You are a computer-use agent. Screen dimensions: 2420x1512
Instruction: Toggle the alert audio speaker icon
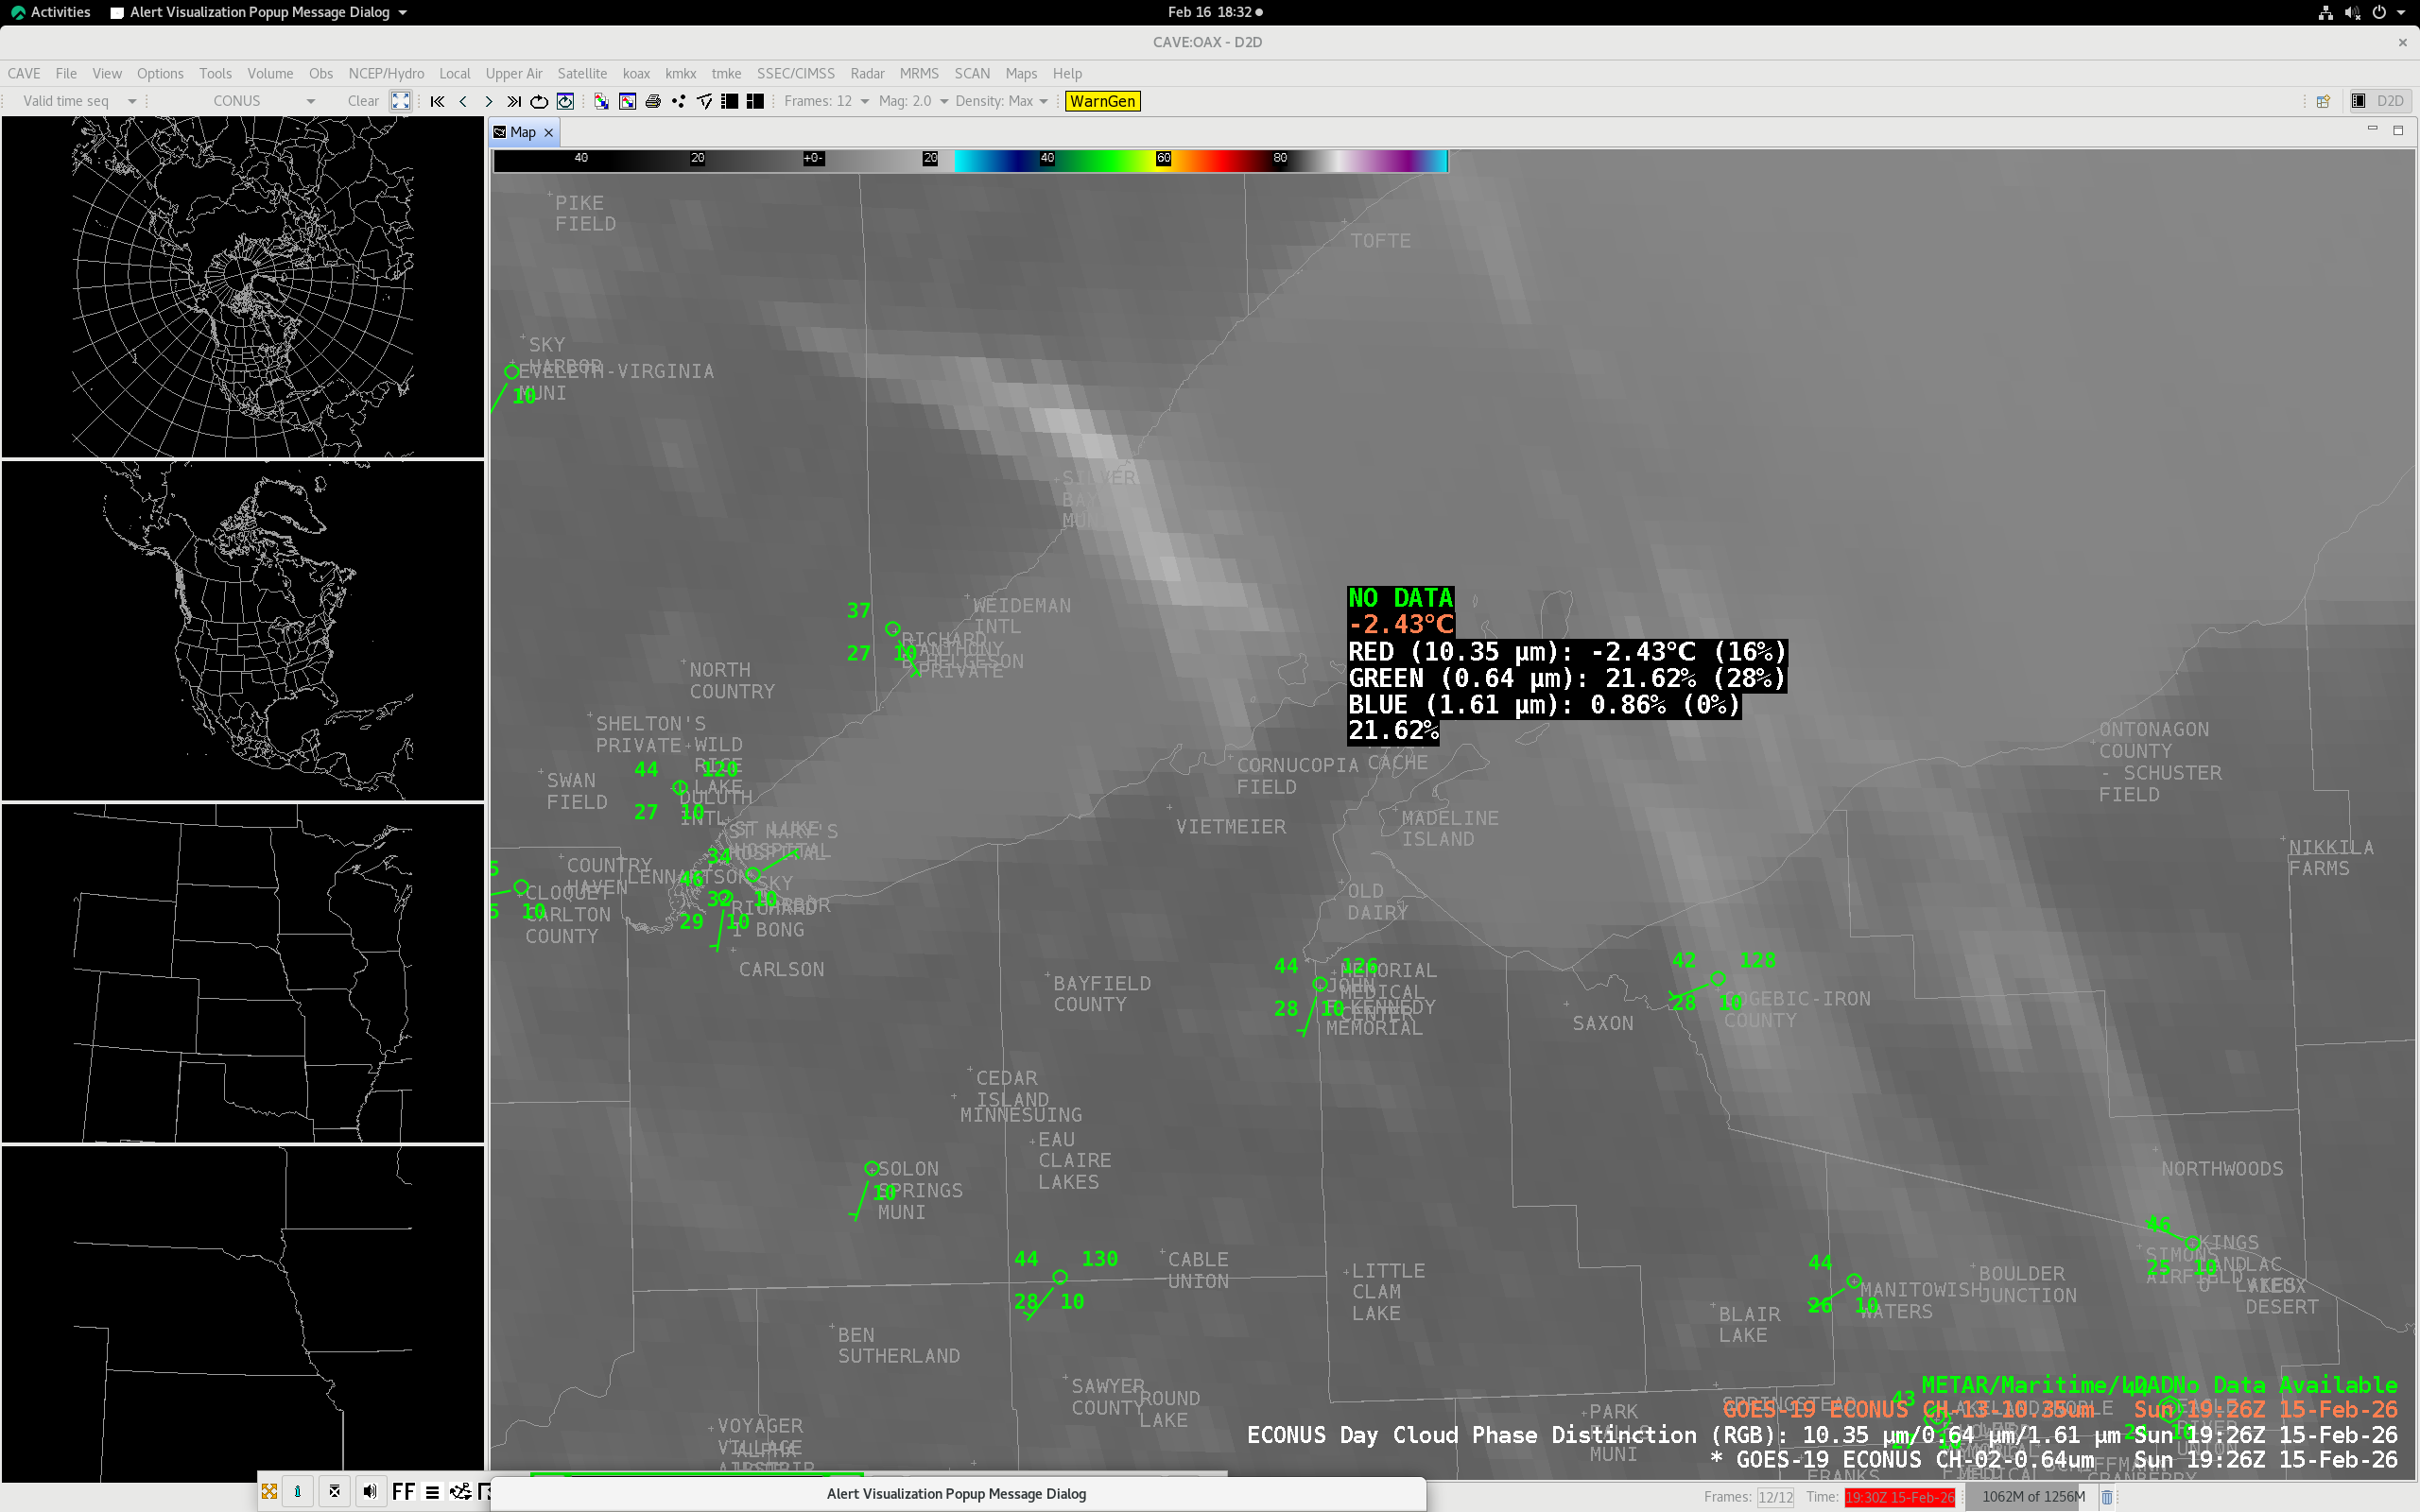coord(370,1491)
